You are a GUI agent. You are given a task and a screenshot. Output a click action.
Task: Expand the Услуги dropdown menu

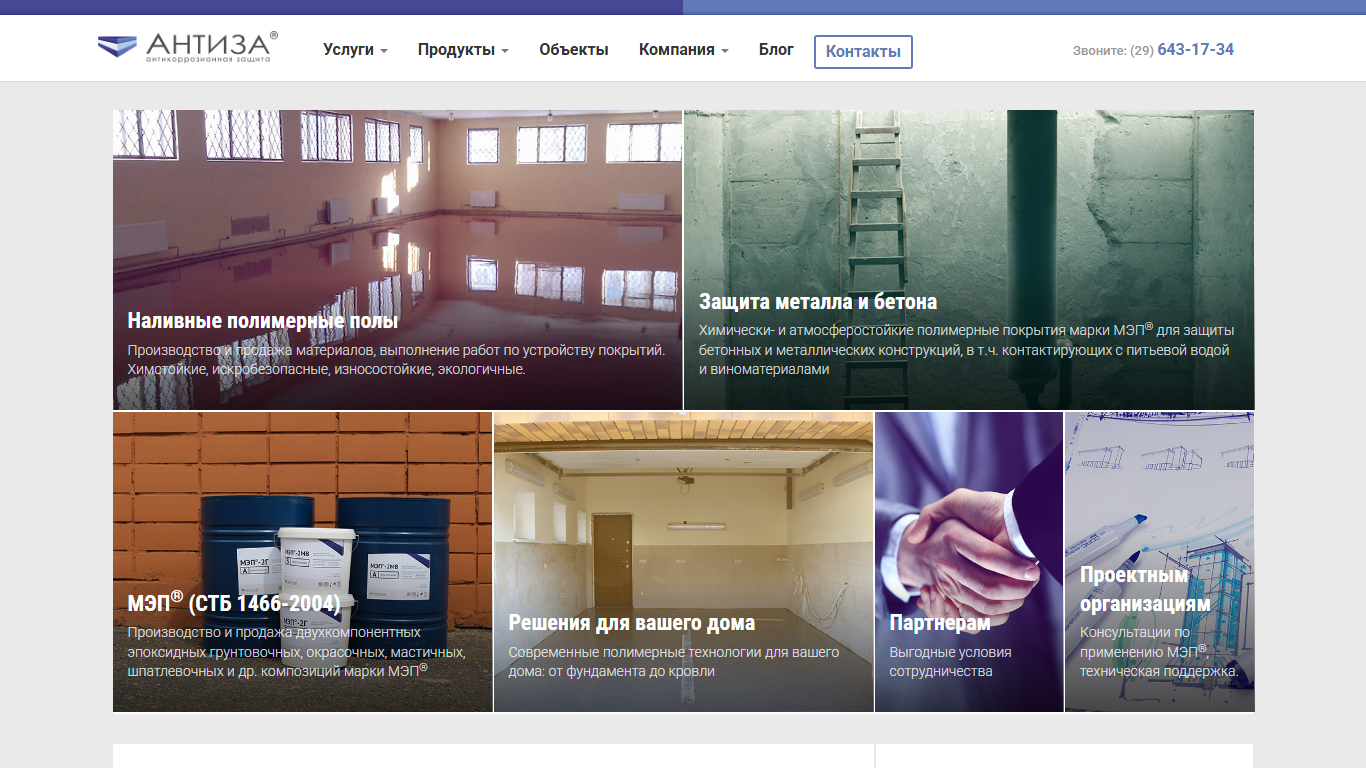355,49
